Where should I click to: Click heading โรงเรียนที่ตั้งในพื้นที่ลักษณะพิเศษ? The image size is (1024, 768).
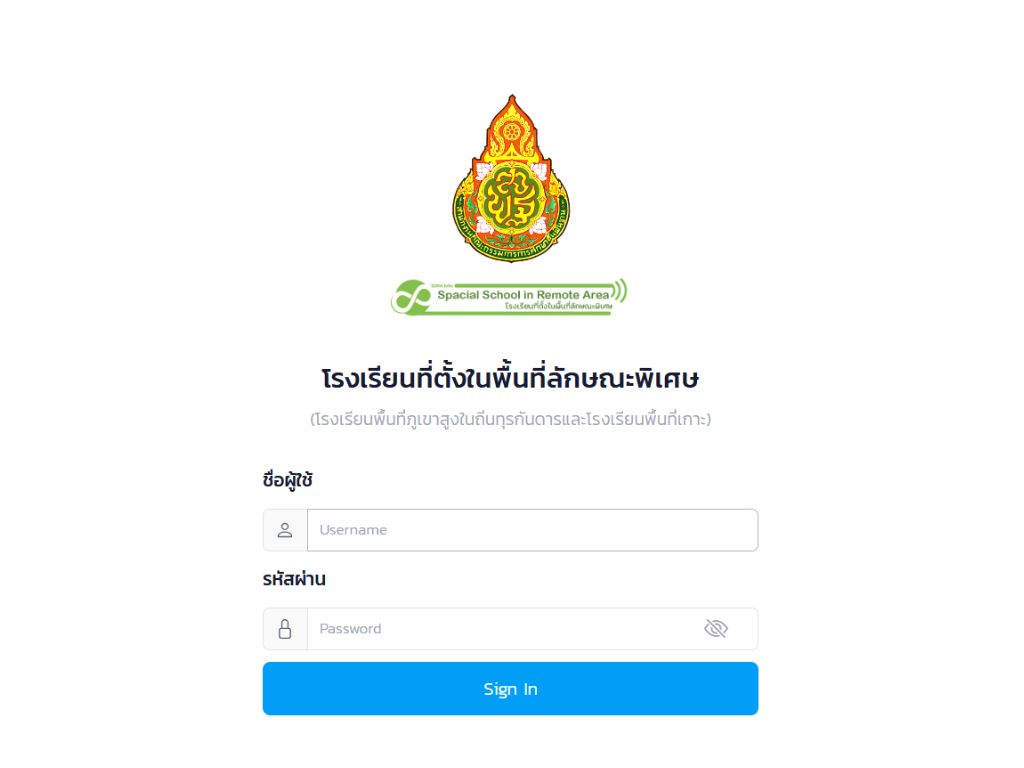click(510, 378)
